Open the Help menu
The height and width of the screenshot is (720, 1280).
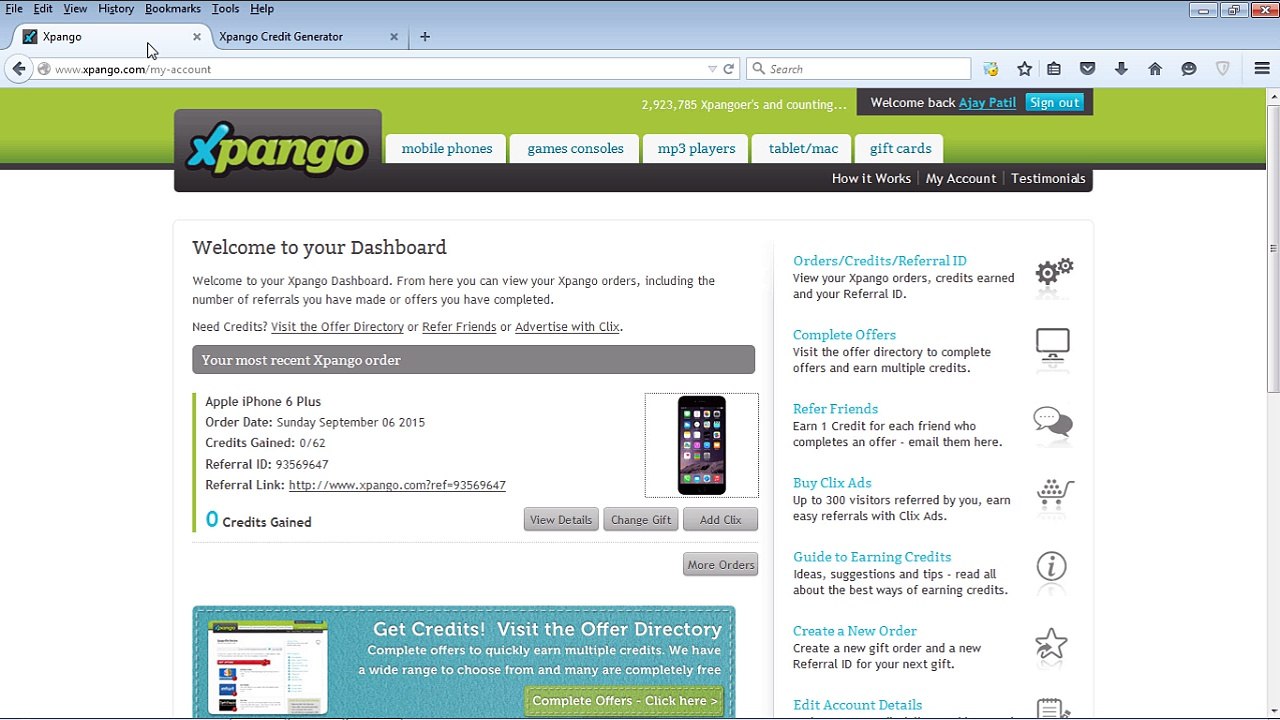(262, 9)
